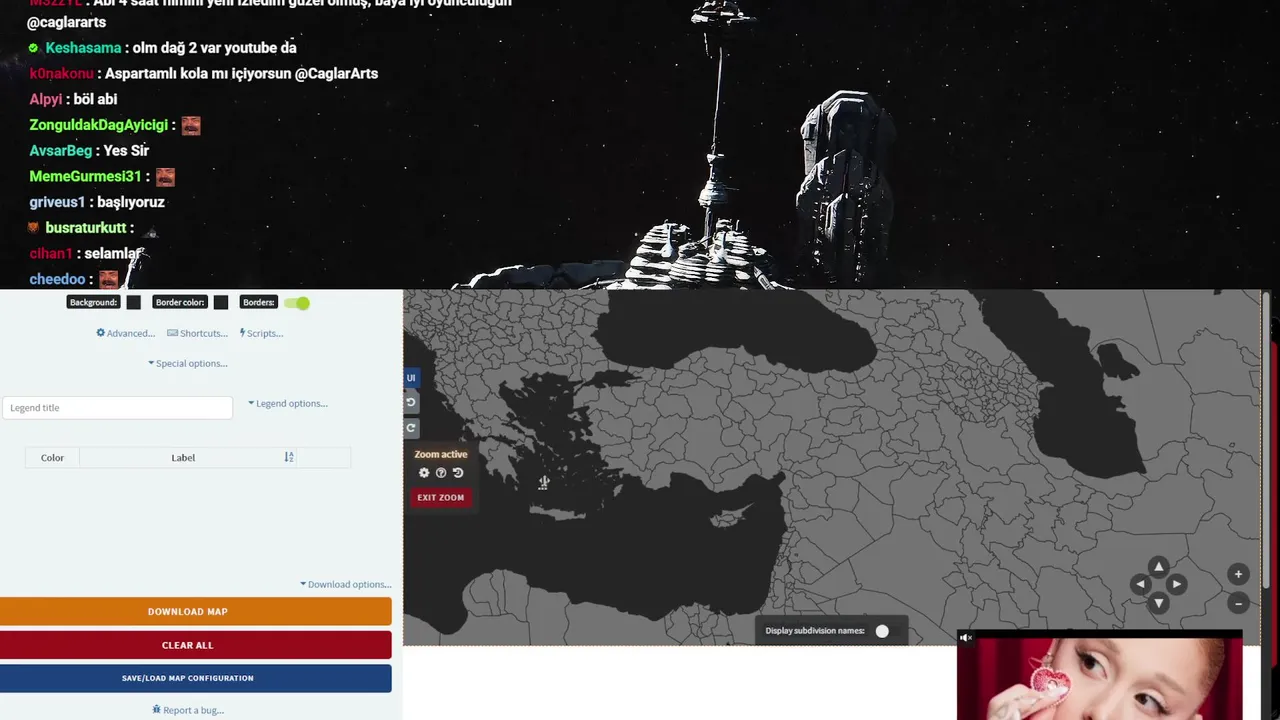
Task: Reset zoom with the circular arrow icon
Action: (x=458, y=473)
